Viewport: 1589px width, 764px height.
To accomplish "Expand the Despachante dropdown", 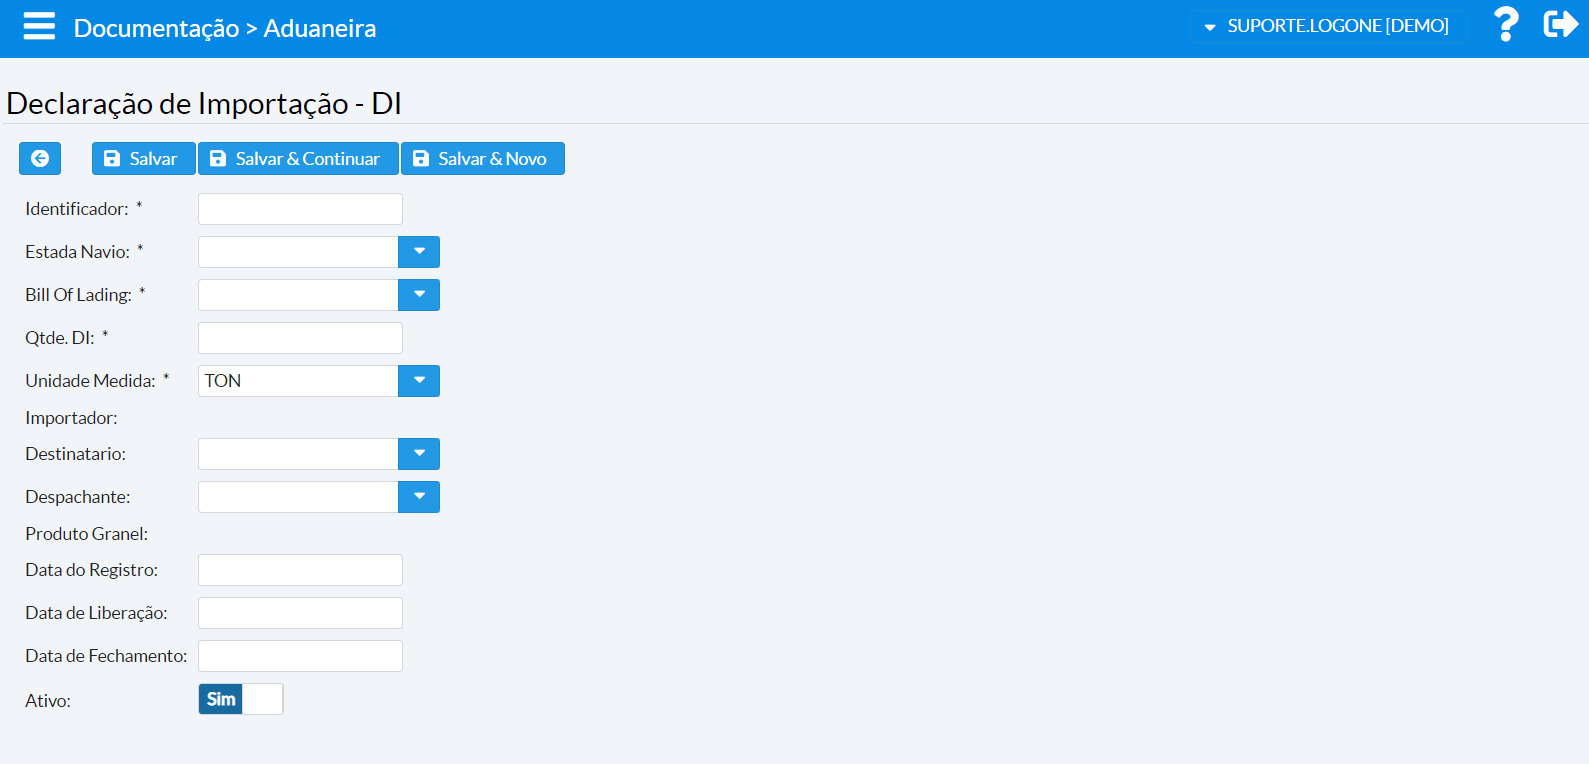I will coord(419,497).
